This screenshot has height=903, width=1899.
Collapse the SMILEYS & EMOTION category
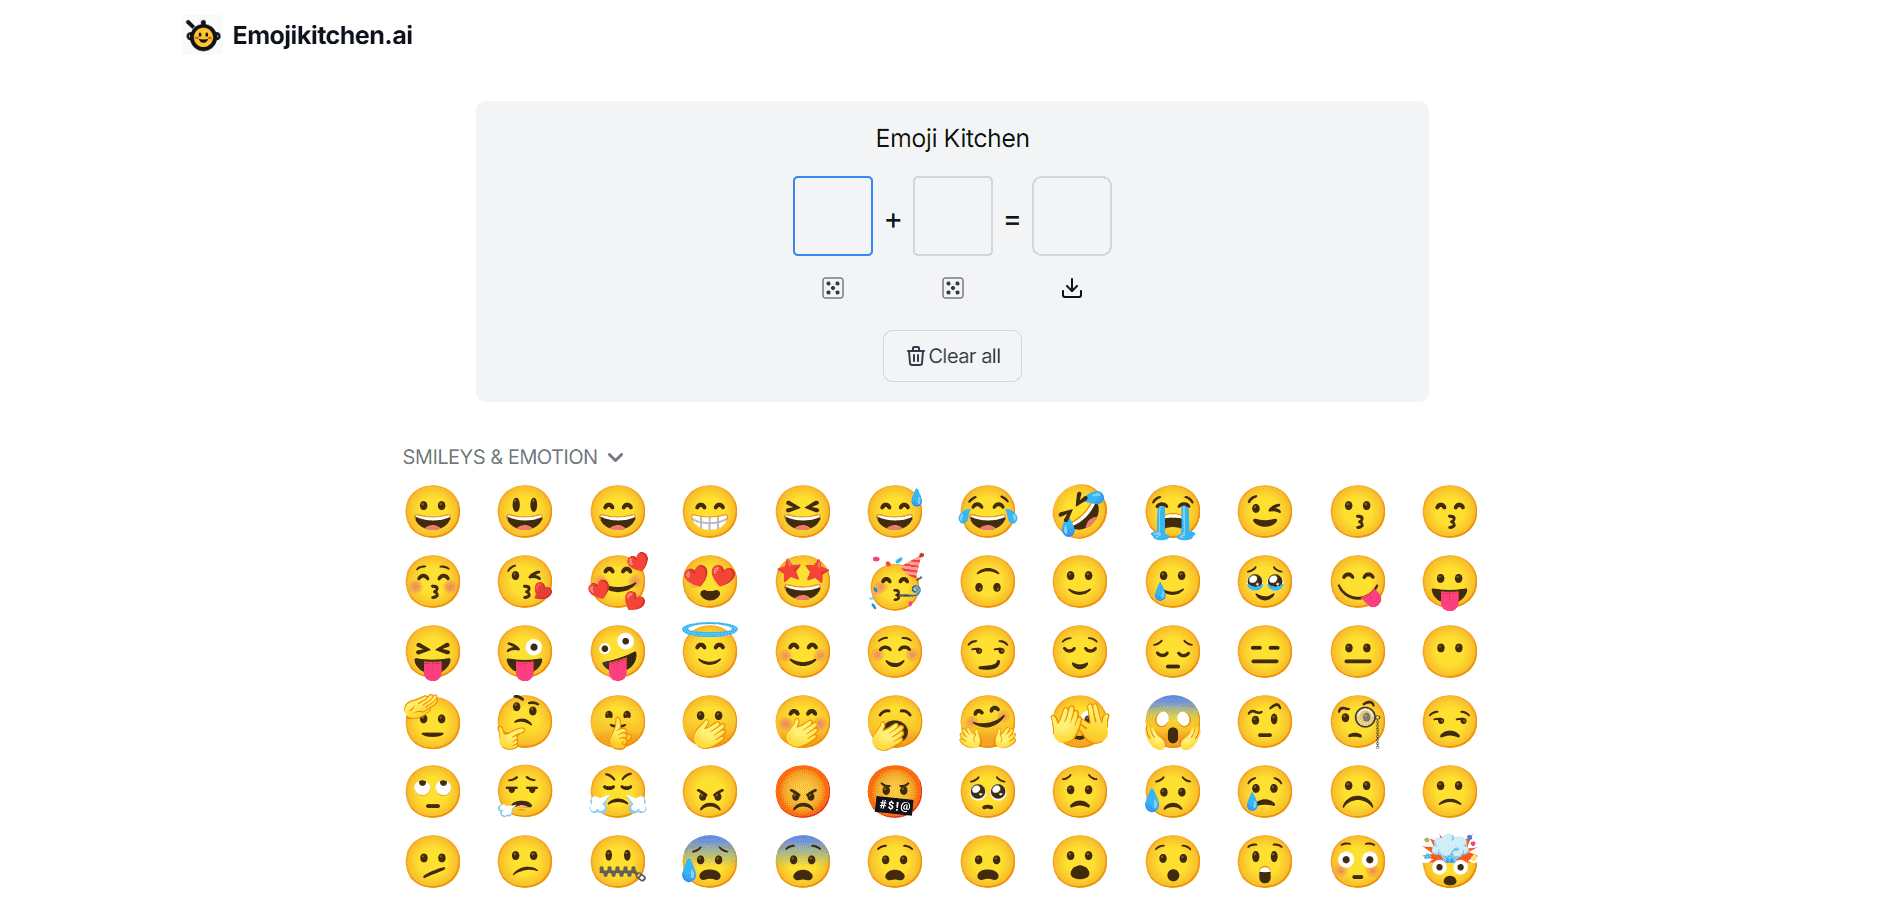click(615, 457)
